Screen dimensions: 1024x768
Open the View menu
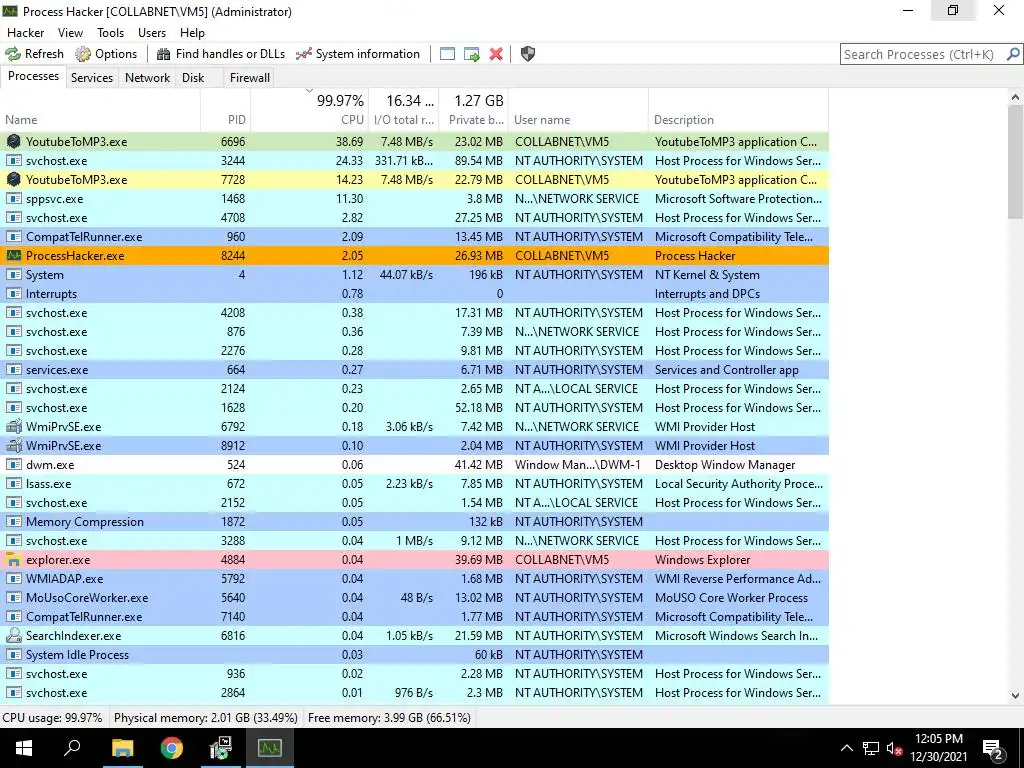click(x=70, y=33)
